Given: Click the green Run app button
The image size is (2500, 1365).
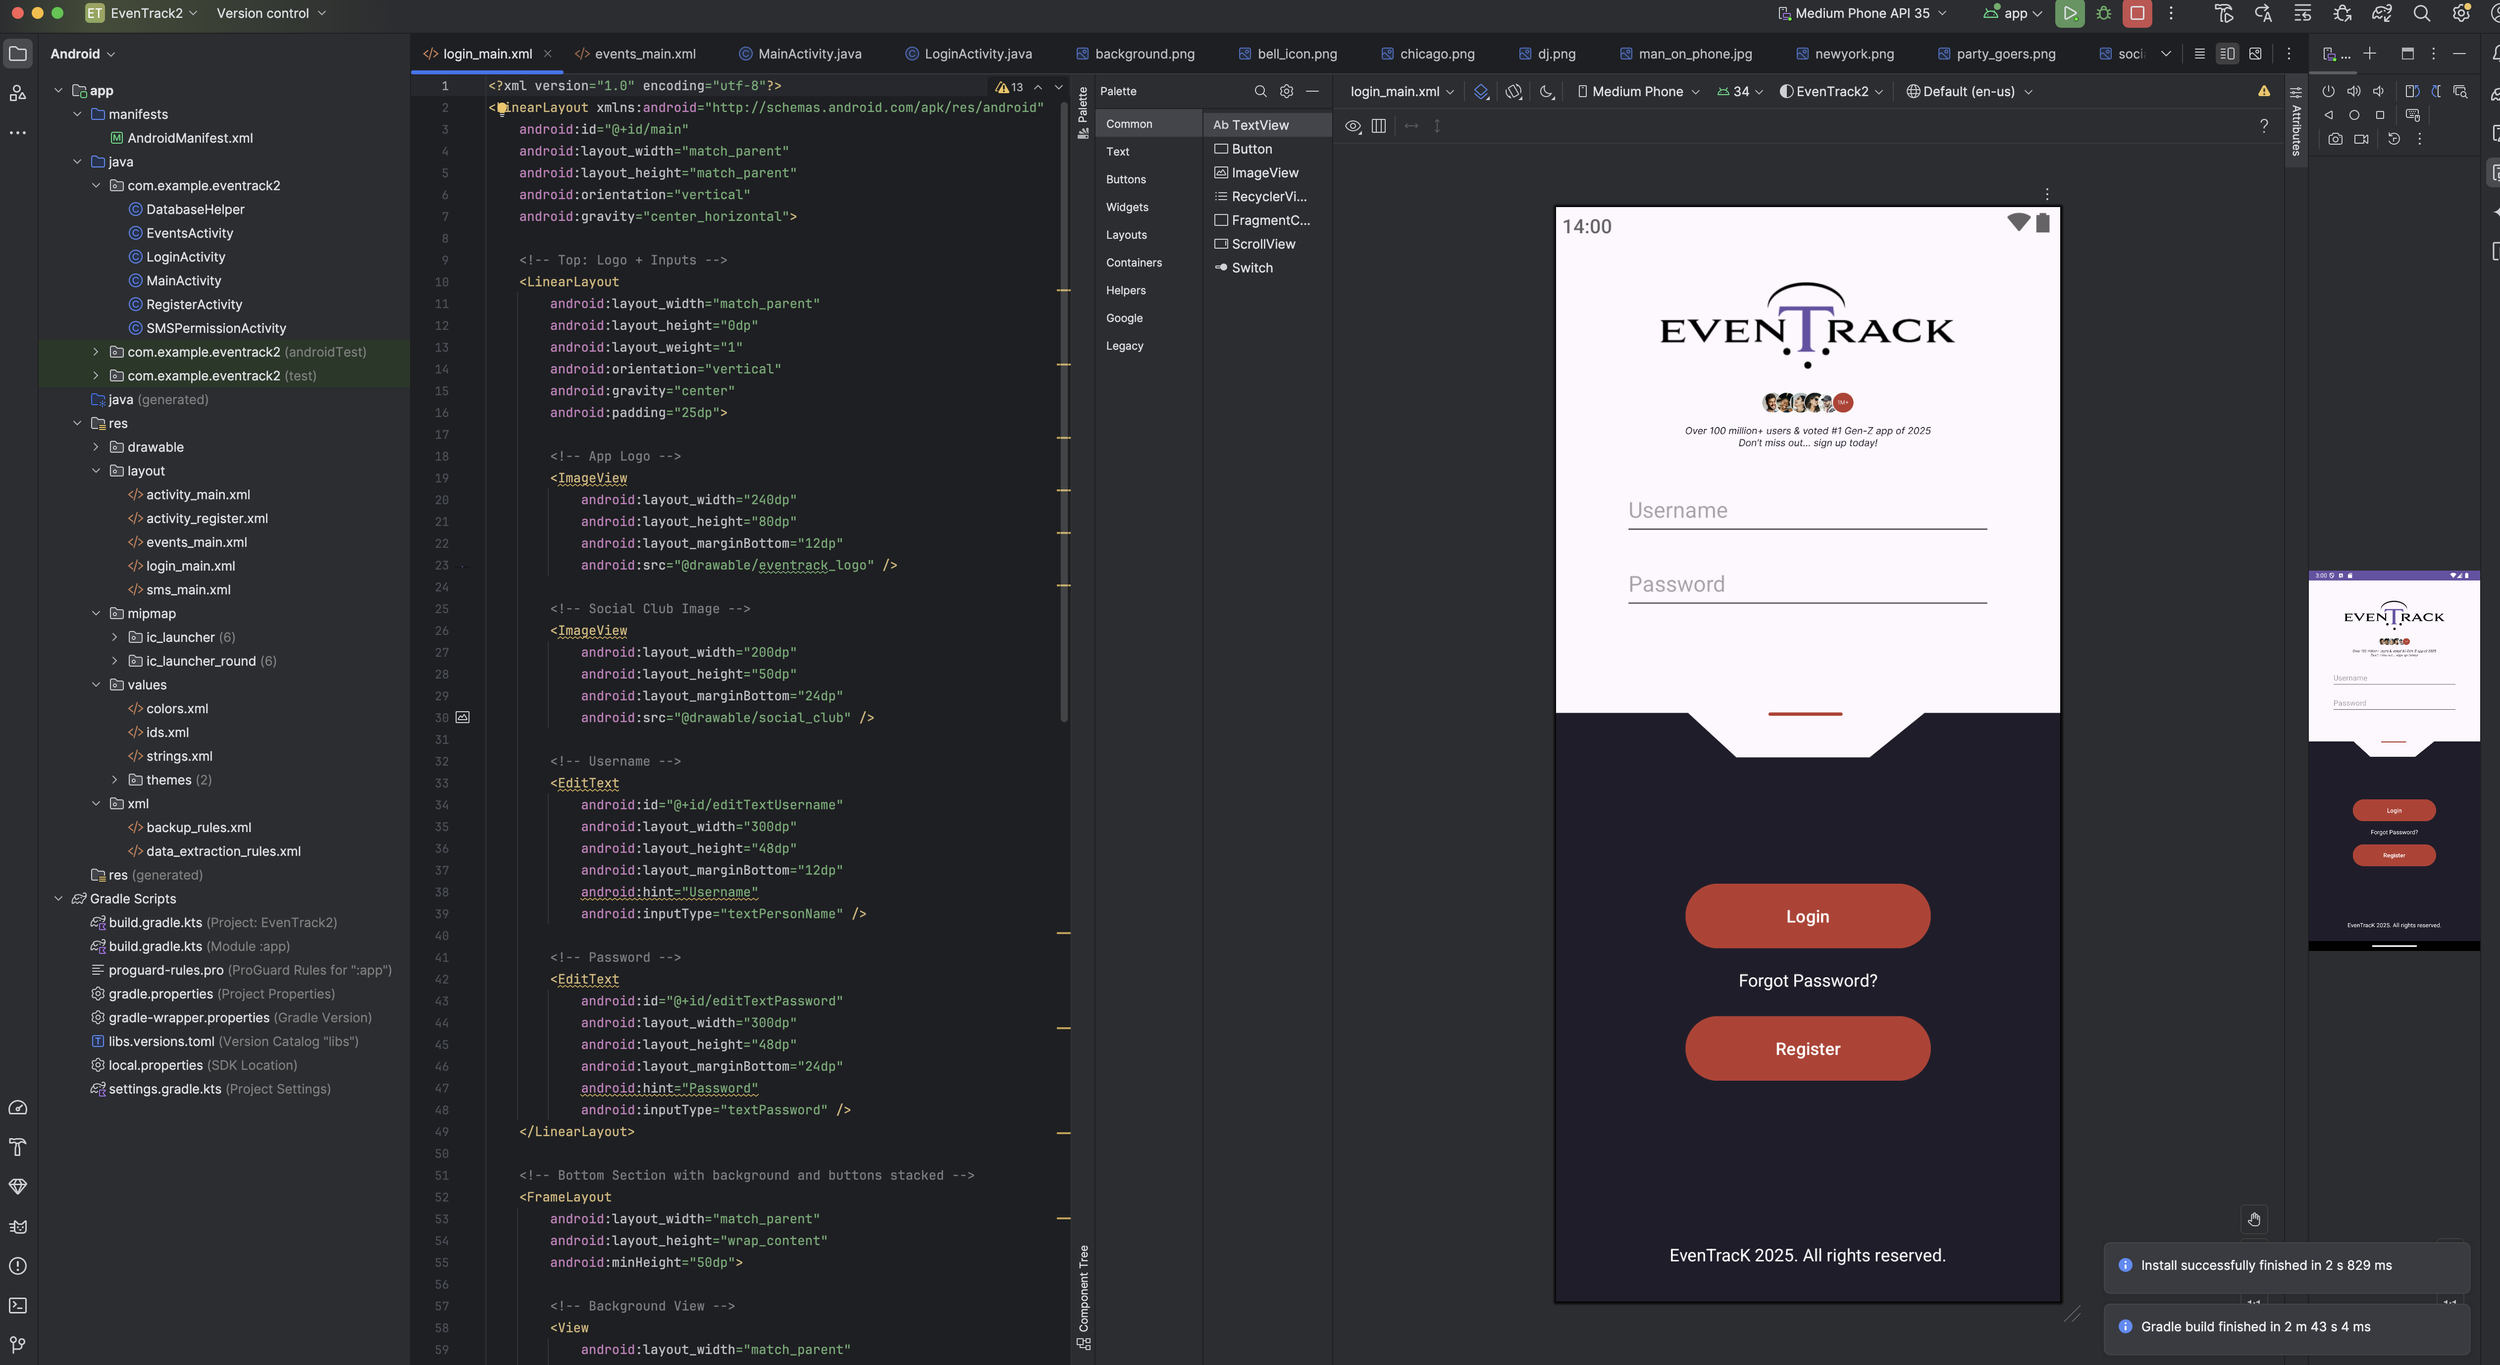Looking at the screenshot, I should [x=2069, y=14].
